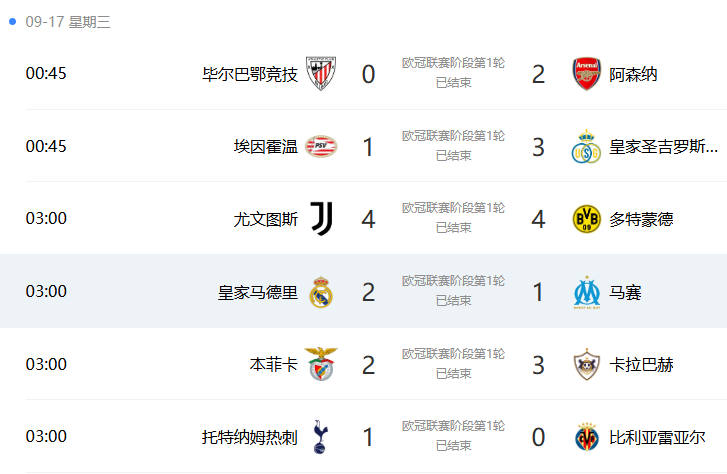
Task: Open the 多特蒙德 team page link
Action: pyautogui.click(x=641, y=219)
